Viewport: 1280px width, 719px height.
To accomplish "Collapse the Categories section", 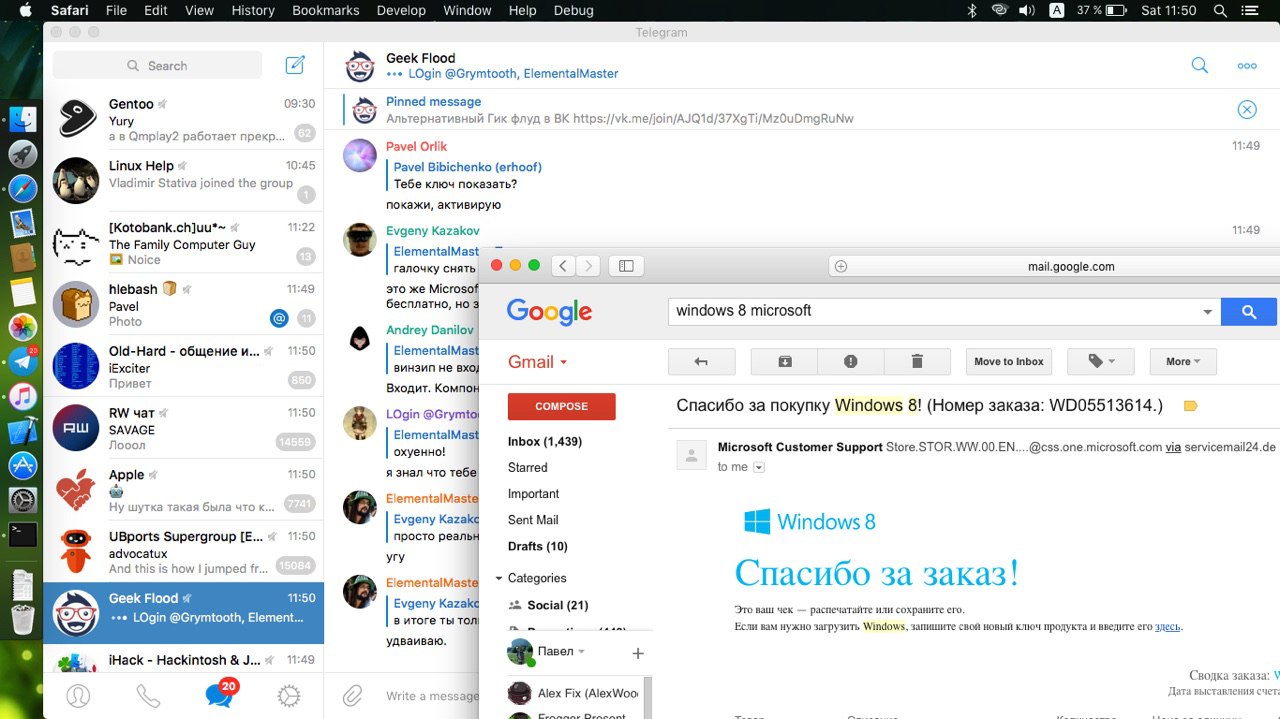I will click(499, 578).
